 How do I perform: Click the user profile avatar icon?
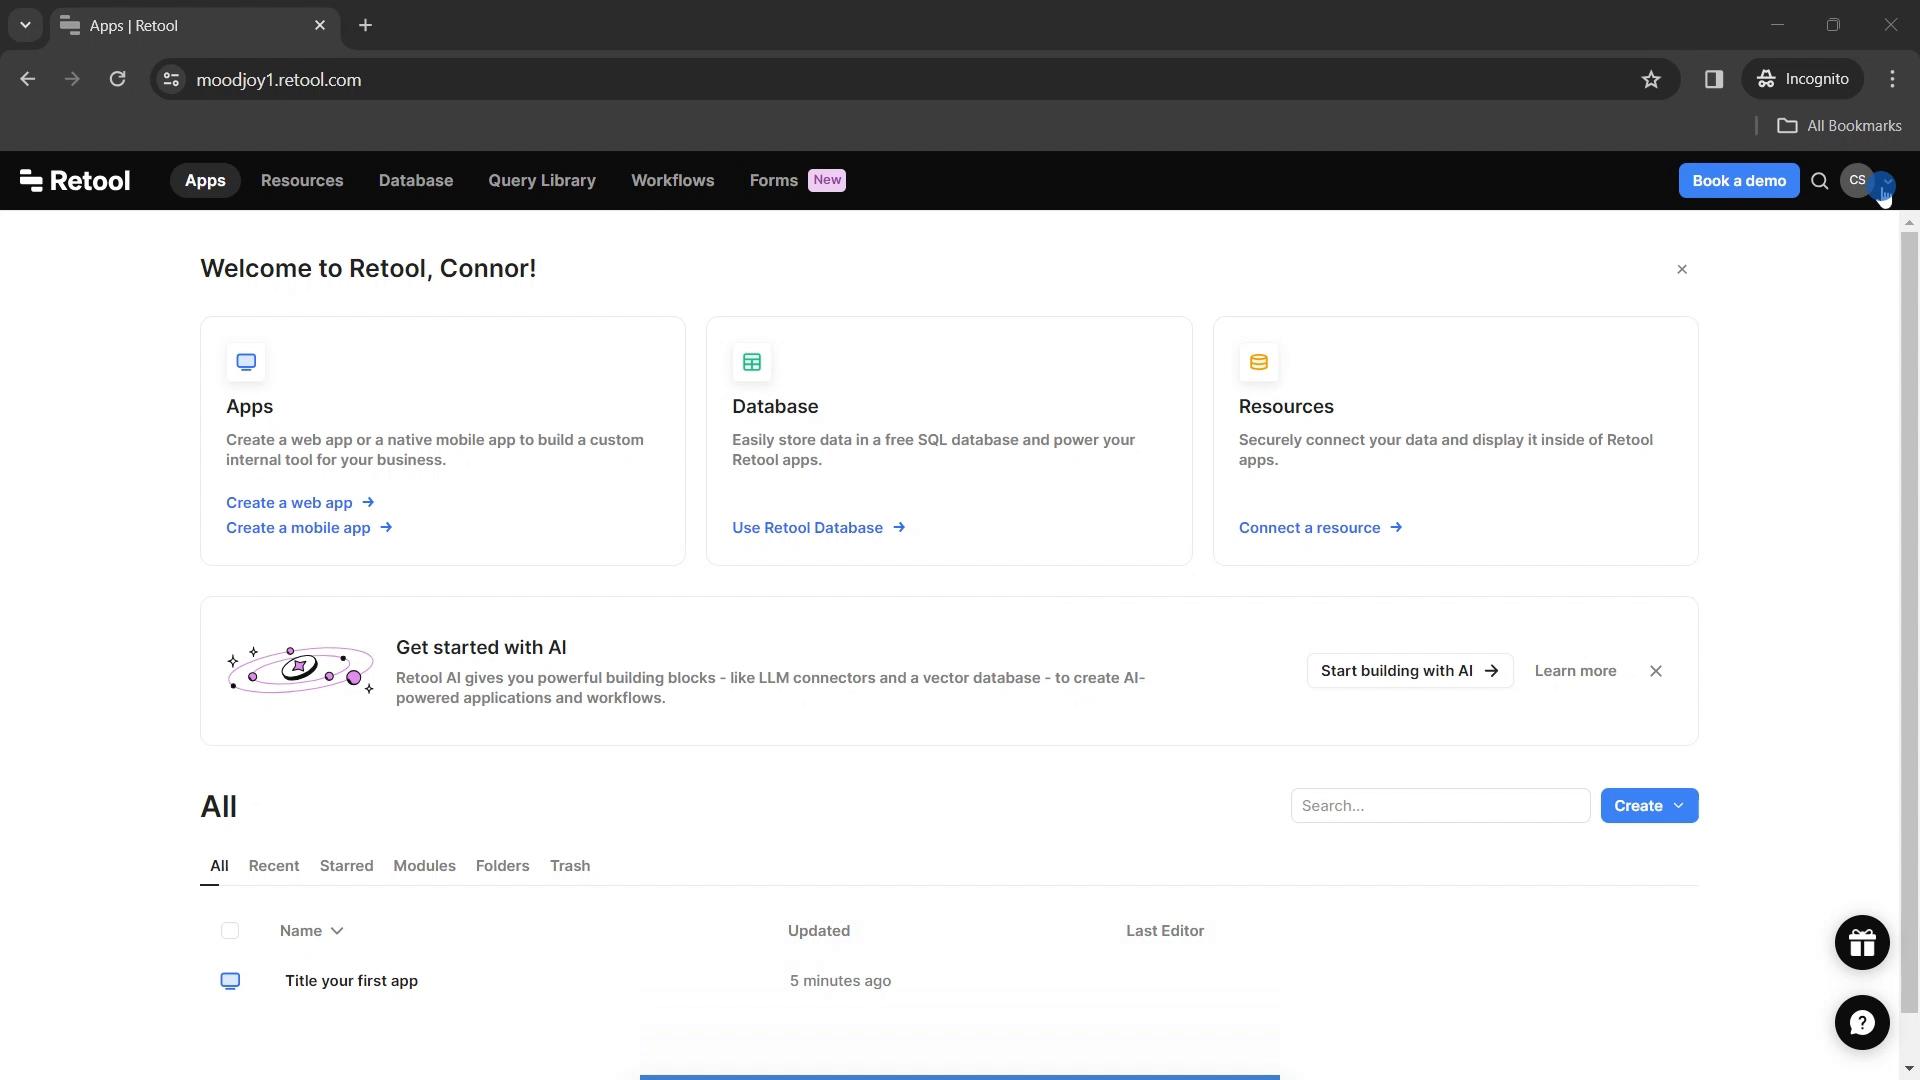(x=1857, y=179)
